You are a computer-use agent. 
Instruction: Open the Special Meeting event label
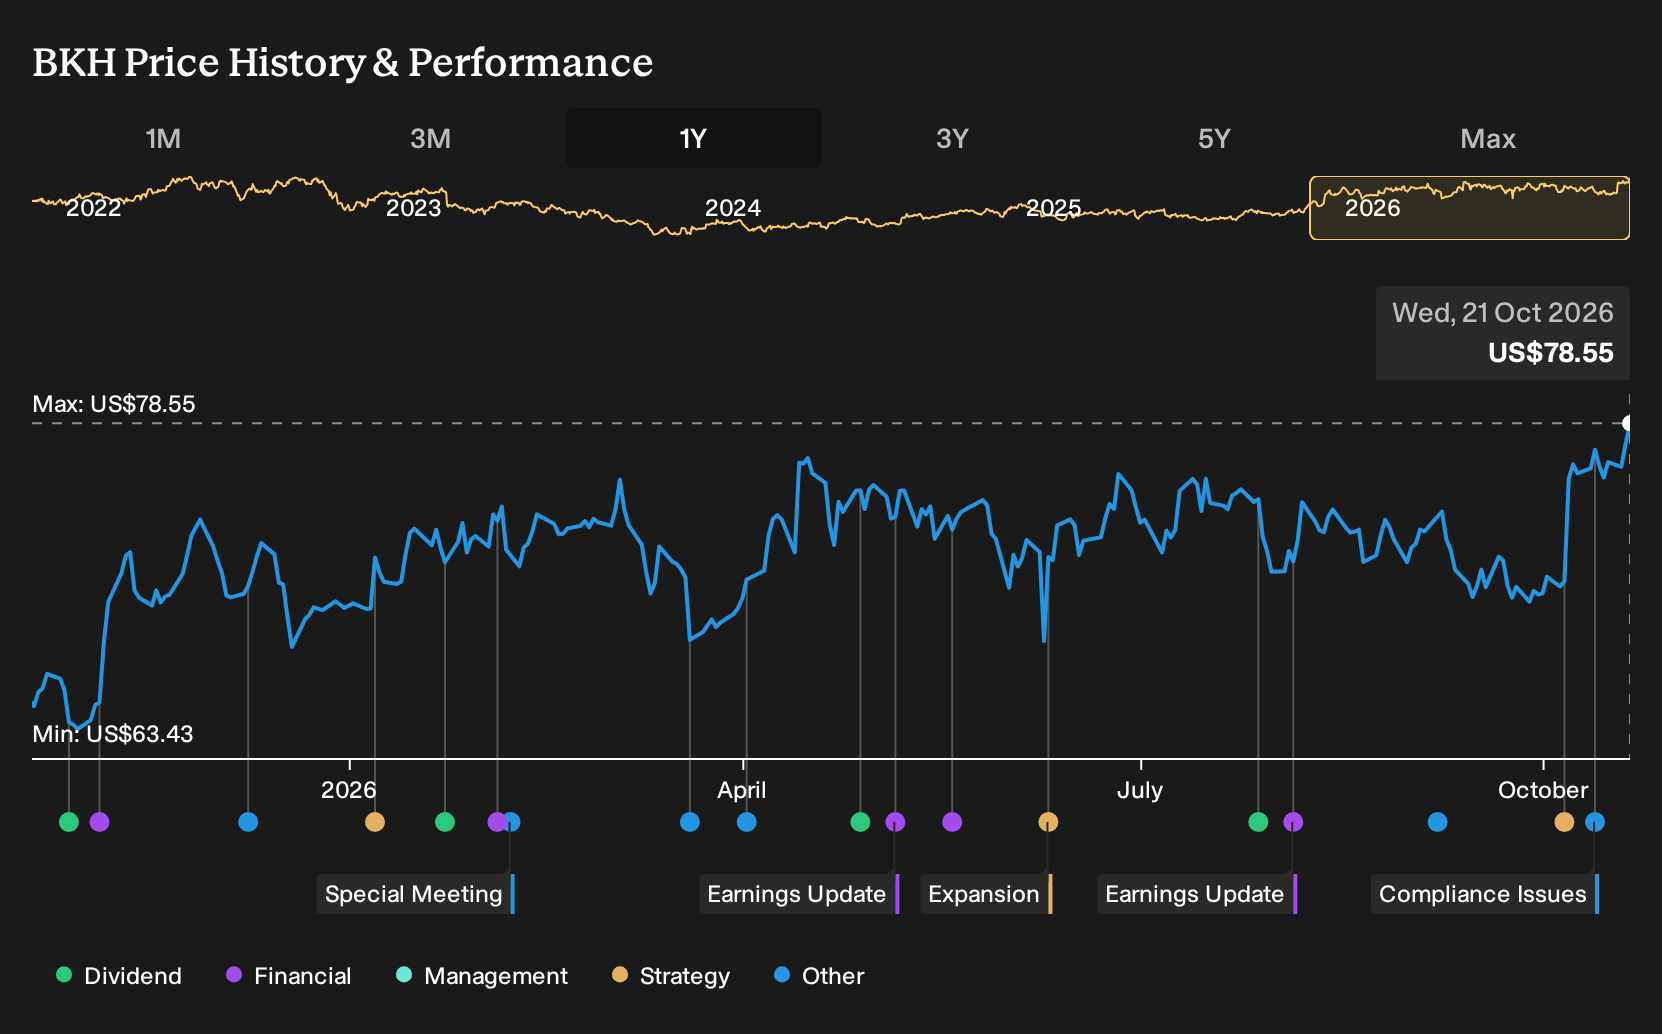(x=416, y=894)
